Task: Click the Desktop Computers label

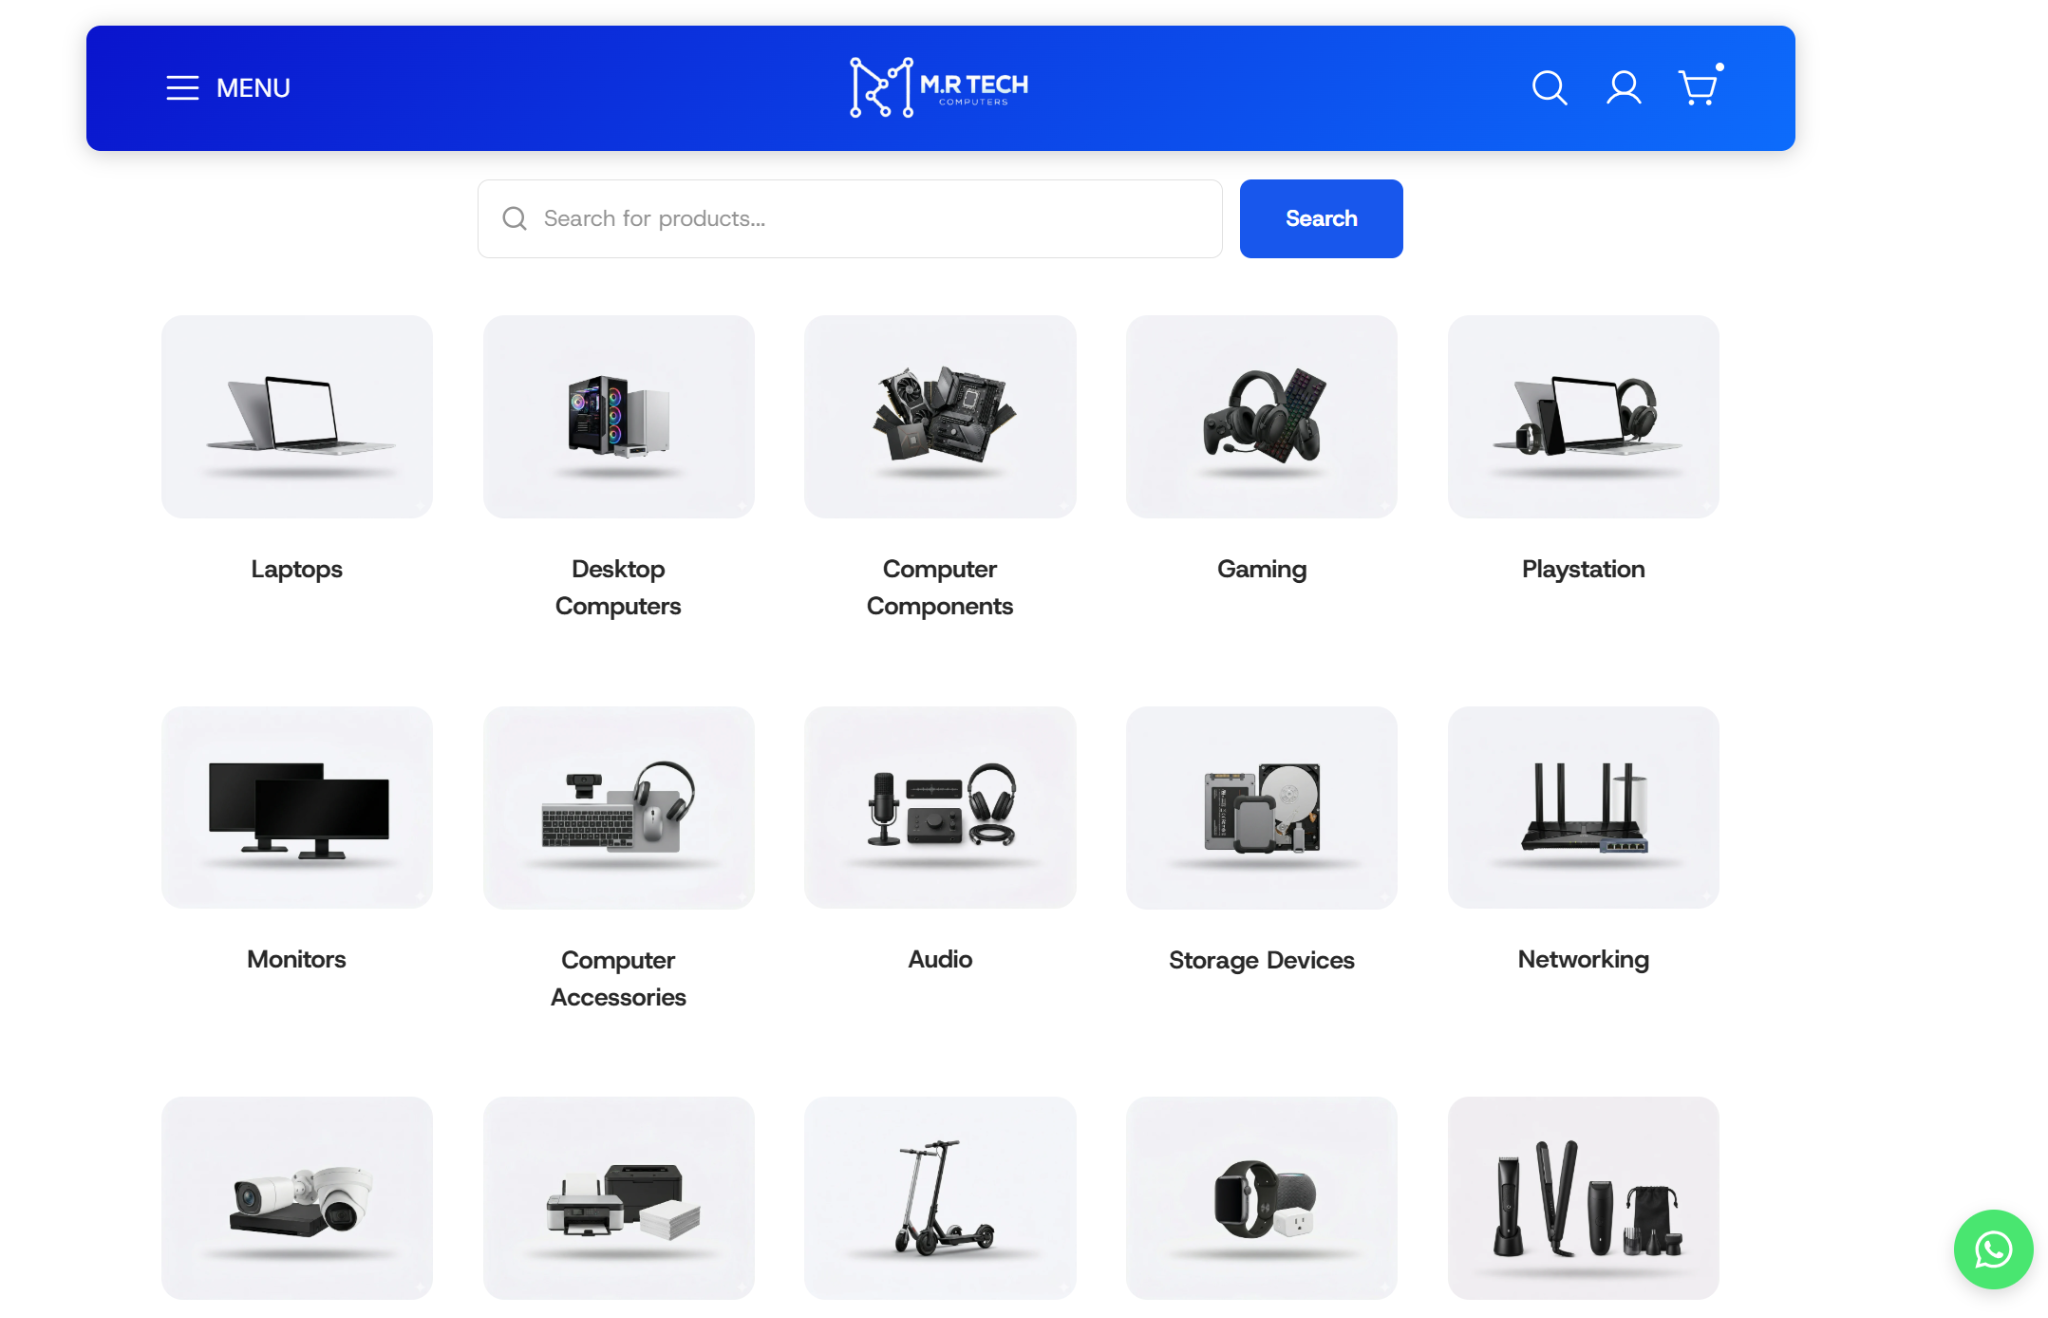Action: (x=619, y=587)
